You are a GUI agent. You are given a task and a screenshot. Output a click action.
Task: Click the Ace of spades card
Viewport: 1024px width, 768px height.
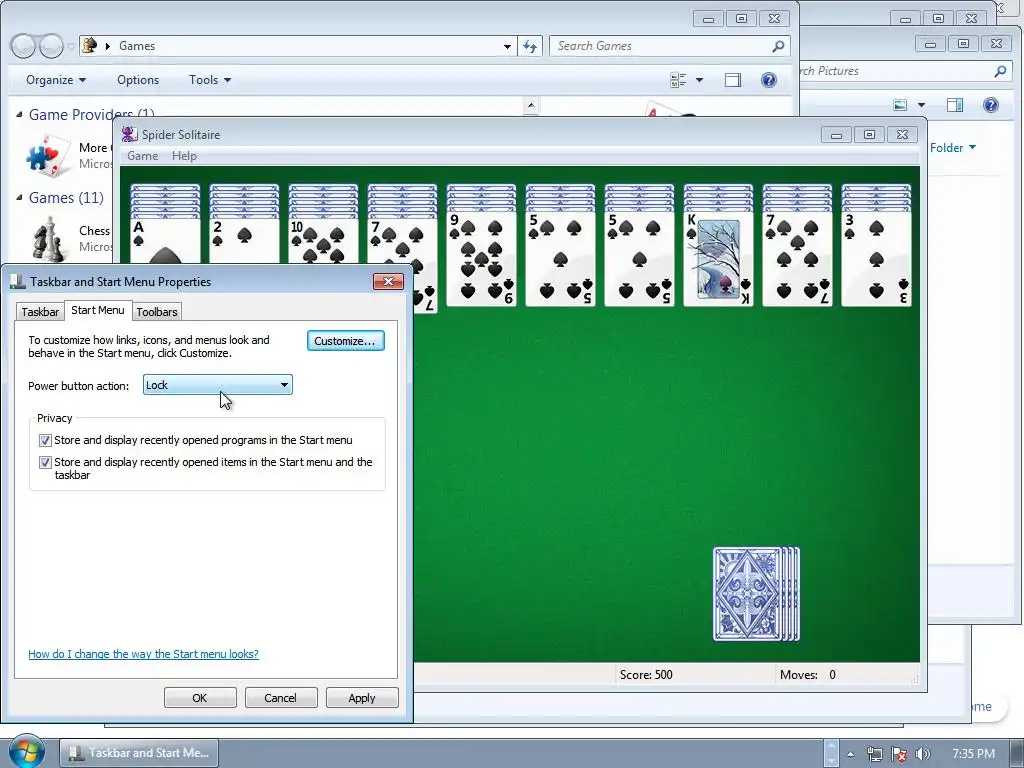[165, 240]
